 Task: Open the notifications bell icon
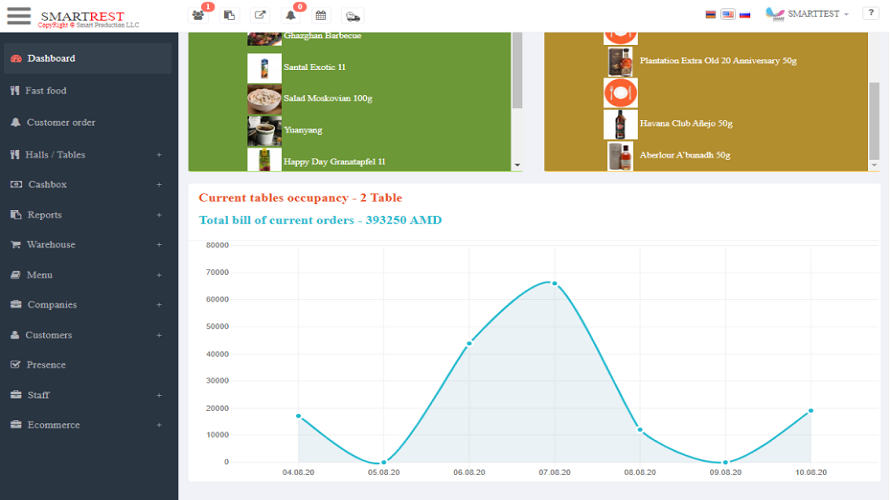(x=291, y=15)
